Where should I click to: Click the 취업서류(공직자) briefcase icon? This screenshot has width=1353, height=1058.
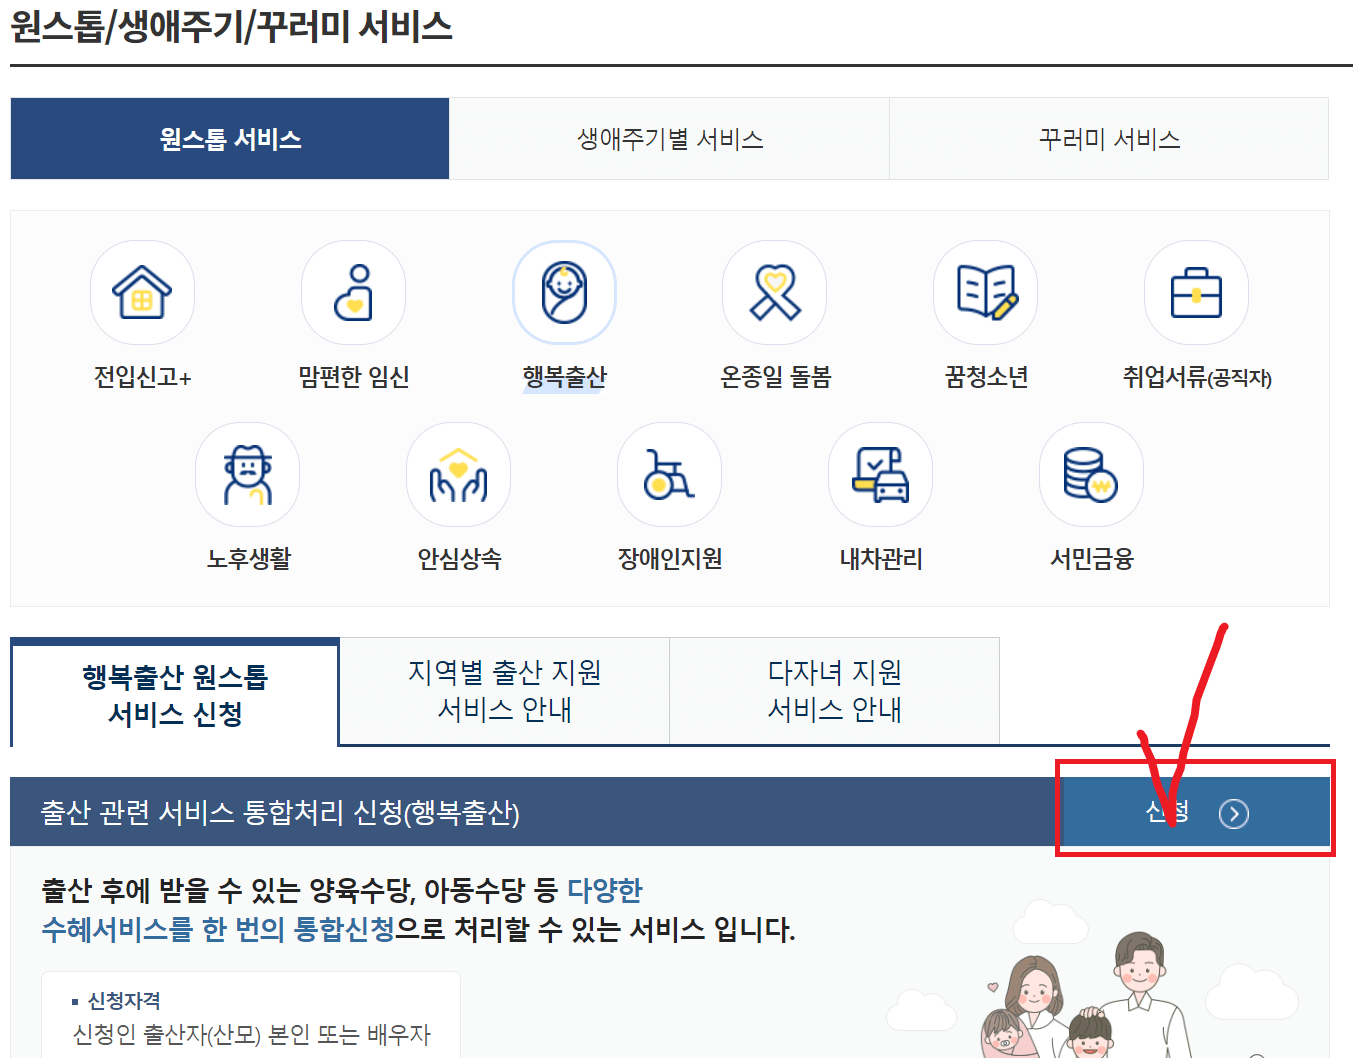tap(1196, 292)
